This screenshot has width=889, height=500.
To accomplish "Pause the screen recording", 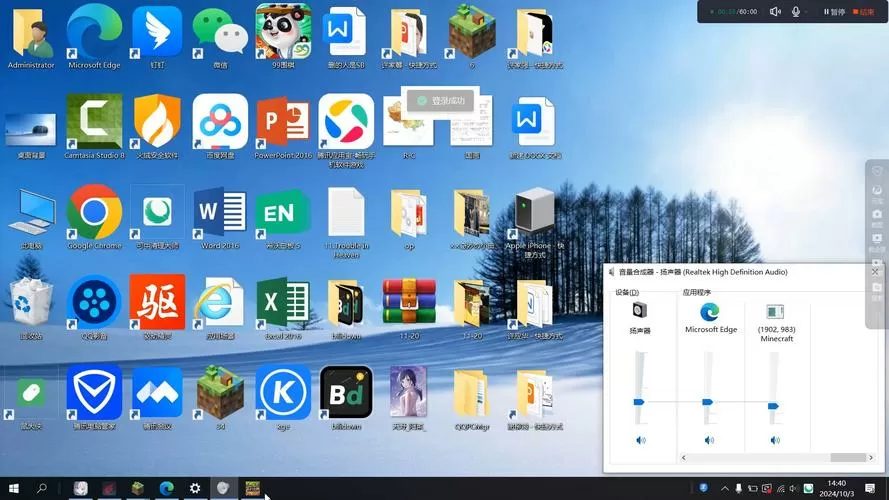I will pyautogui.click(x=834, y=11).
